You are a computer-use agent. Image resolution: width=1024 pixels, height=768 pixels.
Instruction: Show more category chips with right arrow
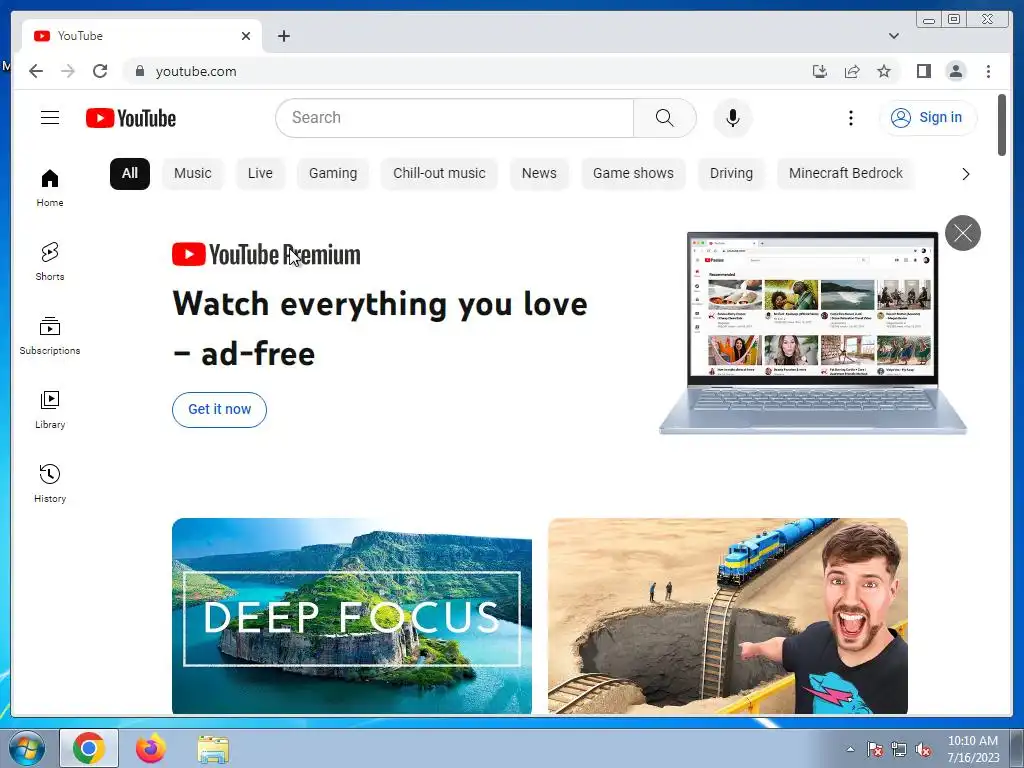(965, 174)
